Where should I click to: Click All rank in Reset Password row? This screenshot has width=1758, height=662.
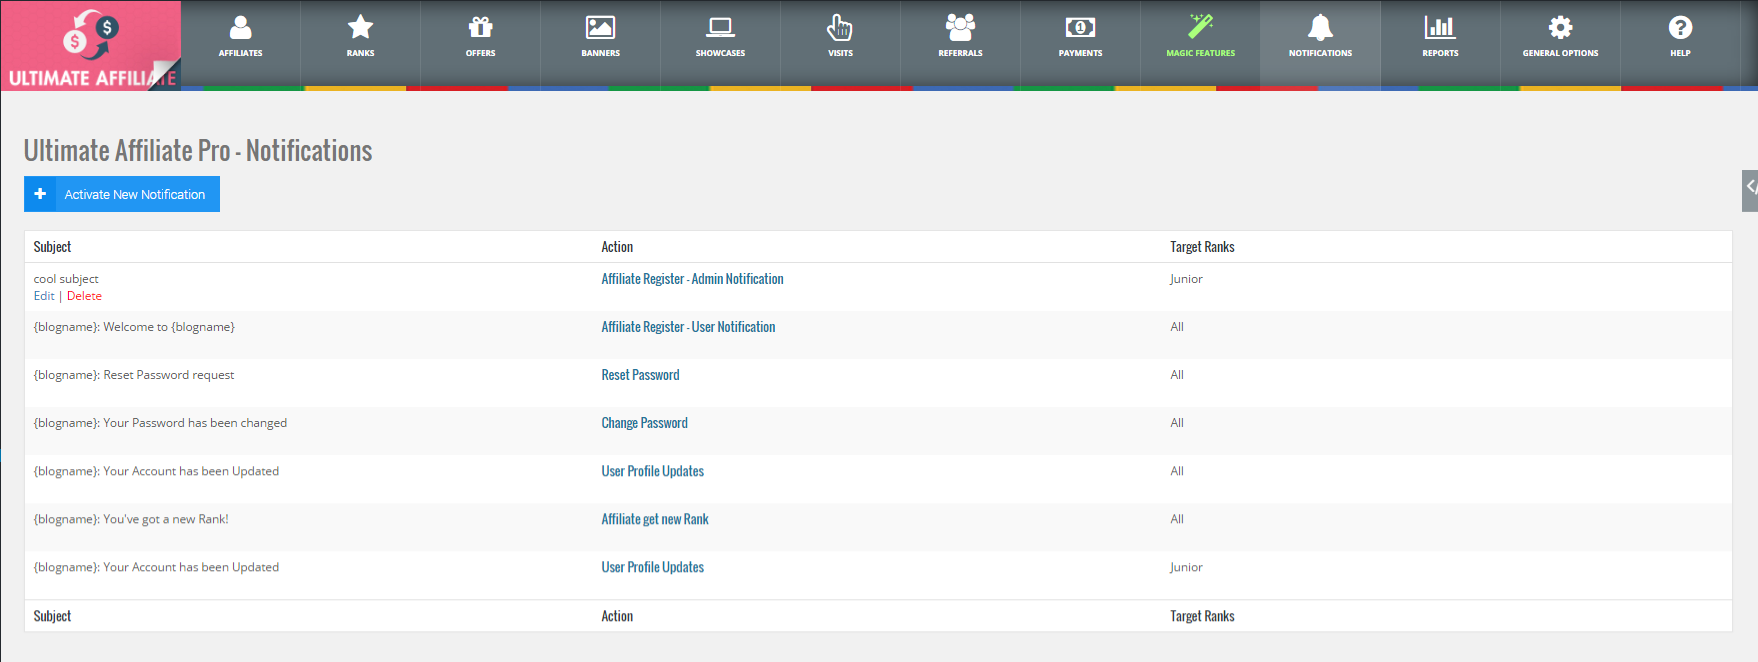click(x=1177, y=375)
